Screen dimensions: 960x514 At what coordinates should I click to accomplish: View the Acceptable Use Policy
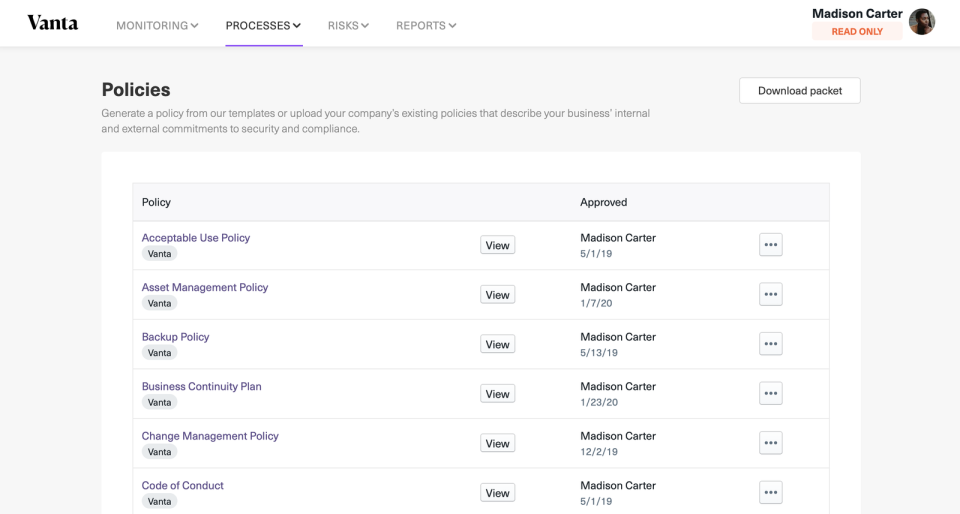coord(497,245)
